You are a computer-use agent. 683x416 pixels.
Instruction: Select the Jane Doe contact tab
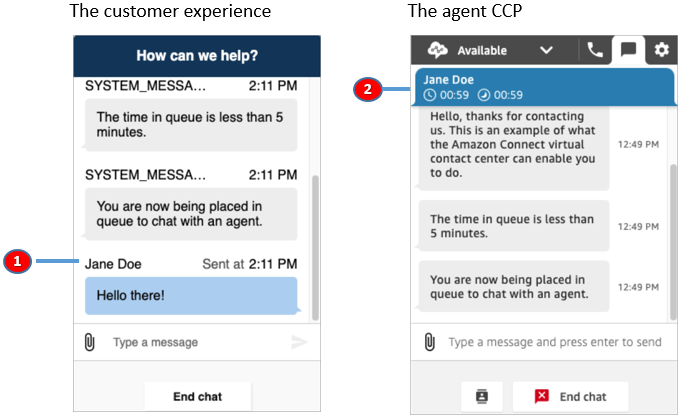(x=540, y=87)
